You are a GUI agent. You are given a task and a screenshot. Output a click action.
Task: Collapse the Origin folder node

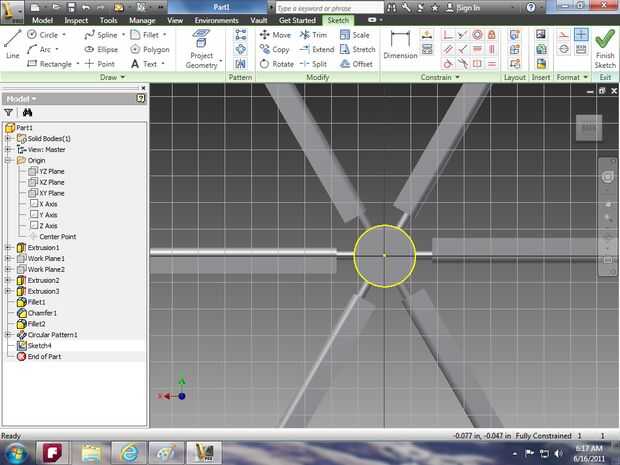[9, 160]
